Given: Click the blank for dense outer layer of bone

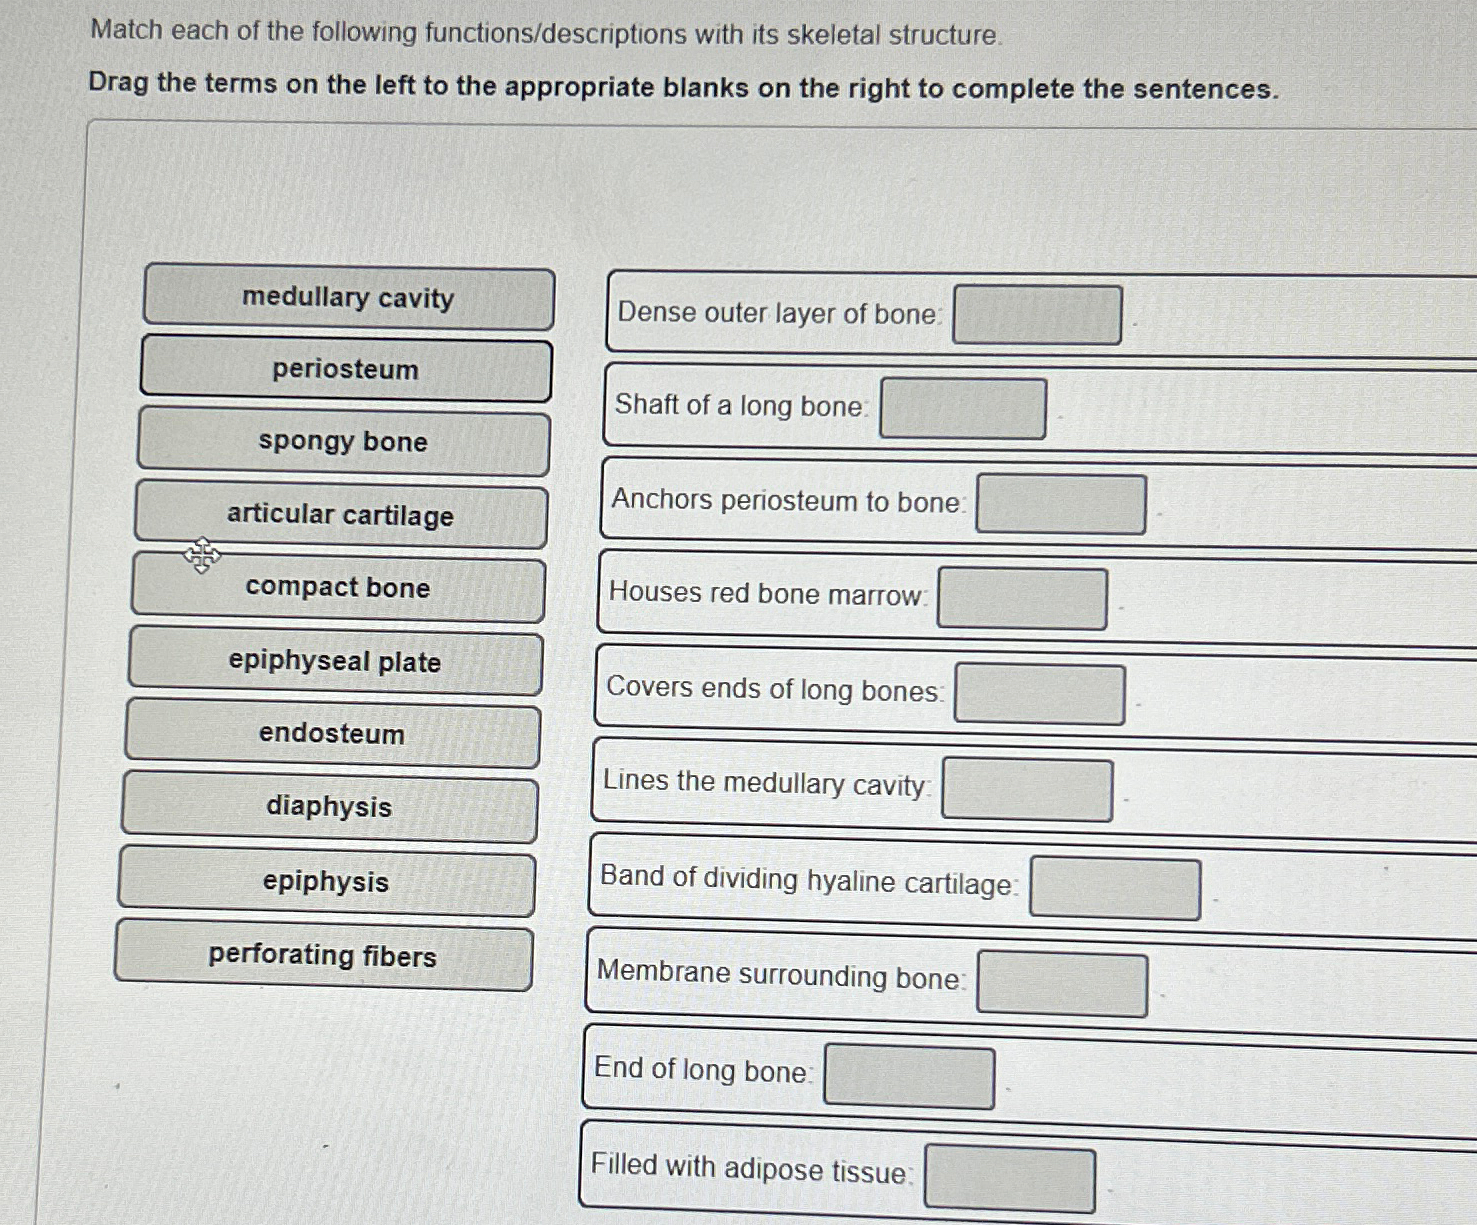Looking at the screenshot, I should tap(1037, 314).
